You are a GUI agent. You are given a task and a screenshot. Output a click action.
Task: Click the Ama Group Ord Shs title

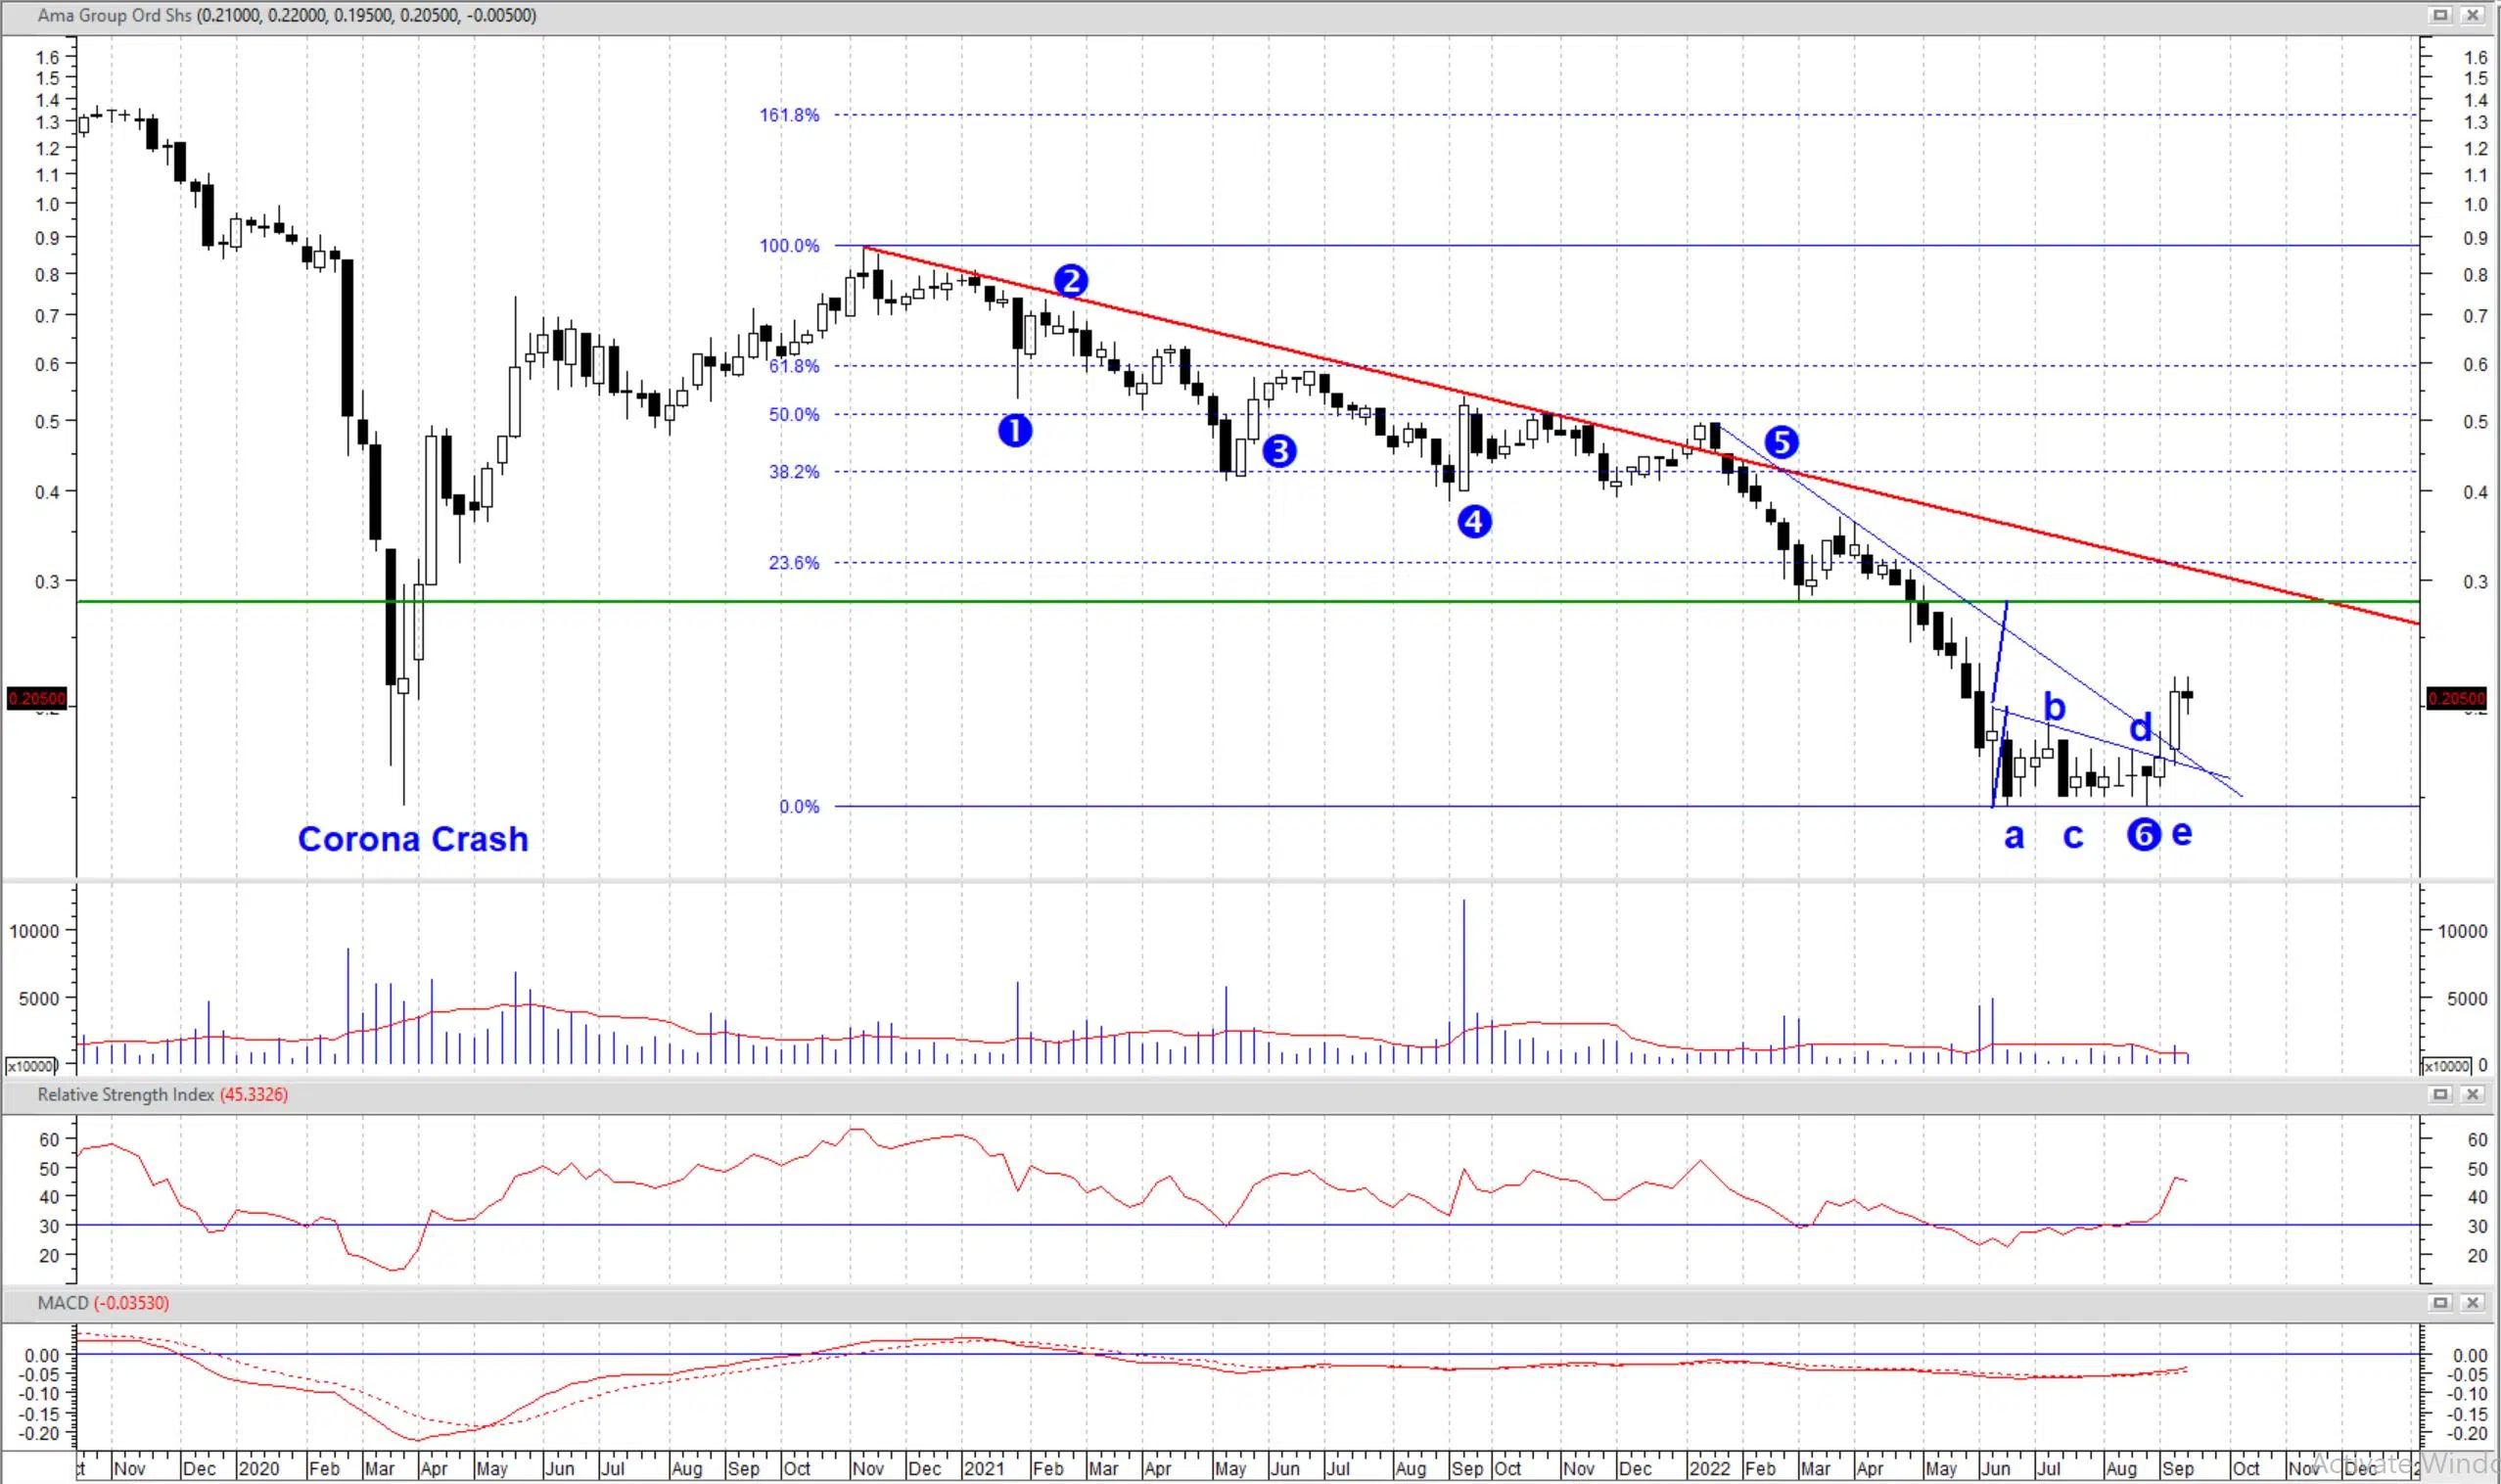(x=115, y=15)
